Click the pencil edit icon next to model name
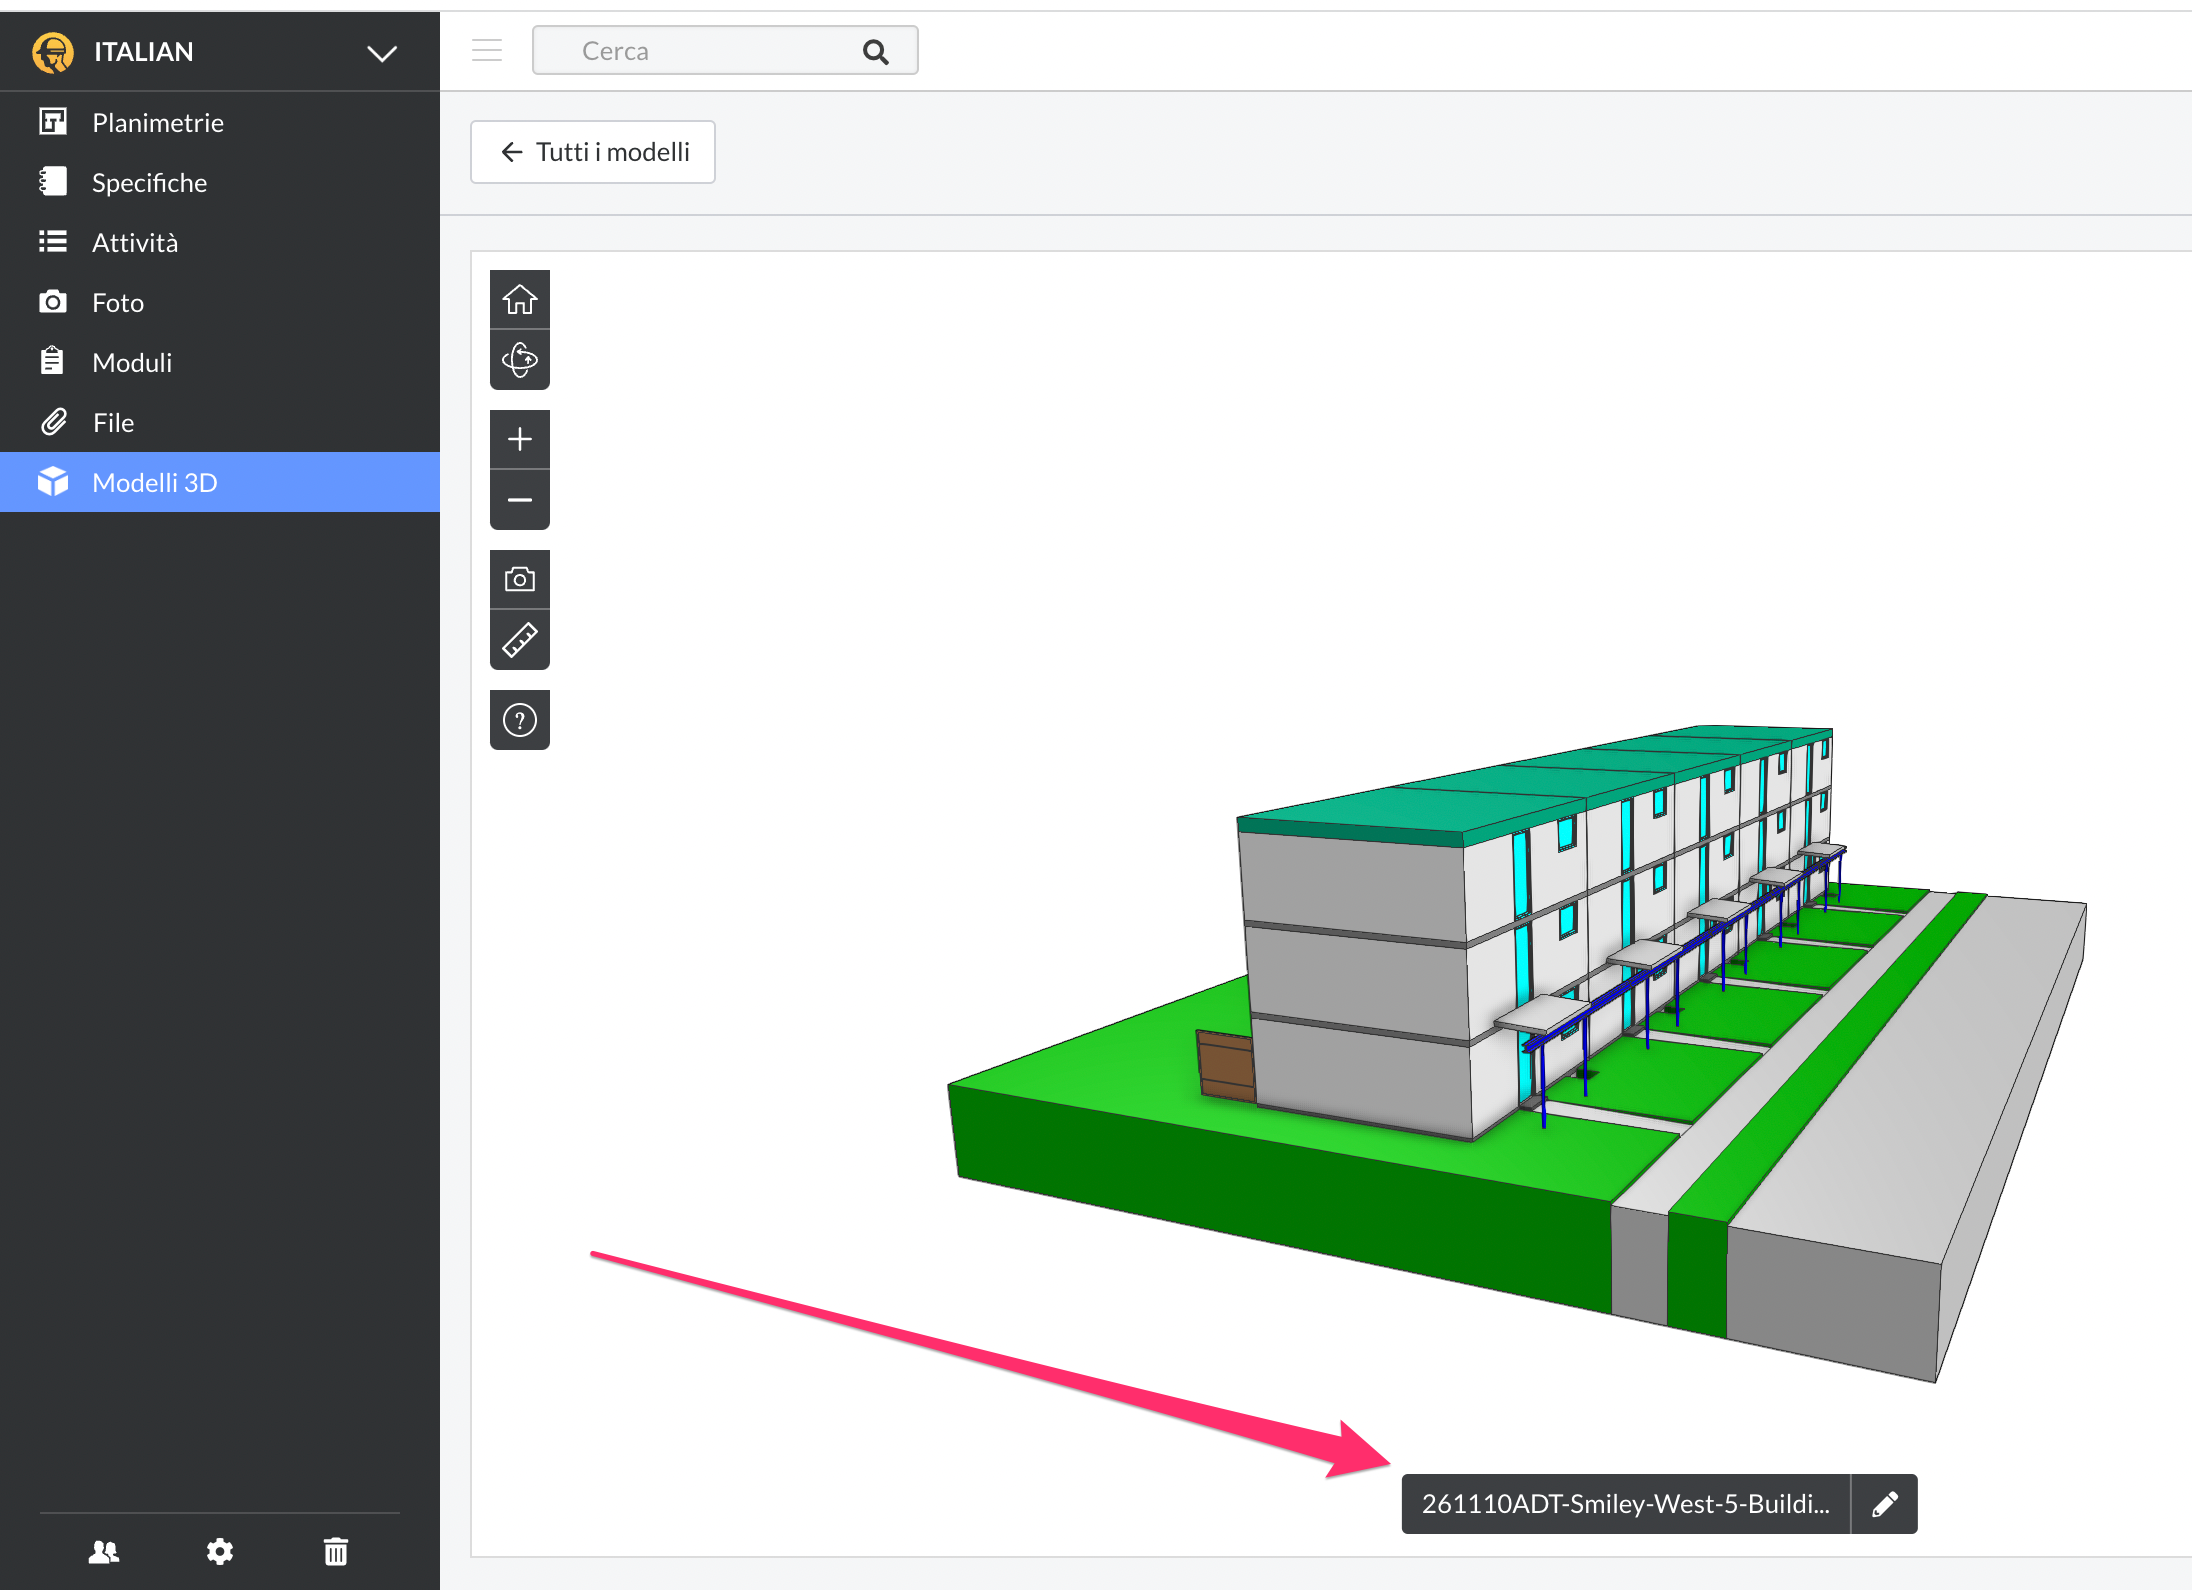The width and height of the screenshot is (2192, 1590). click(1884, 1504)
